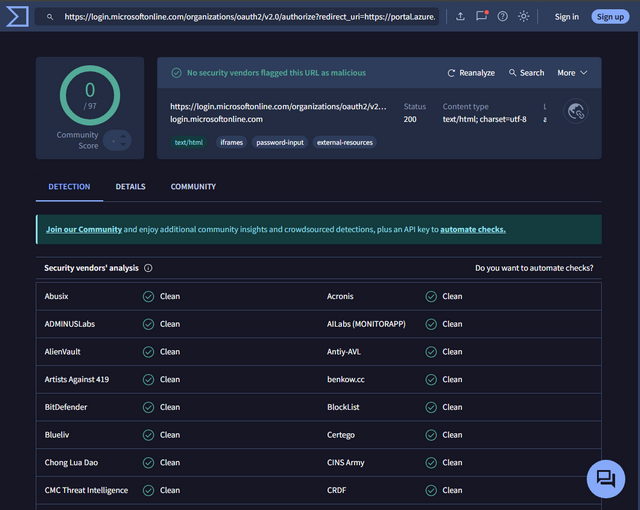Click the info icon beside Security vendors' analysis

click(x=148, y=268)
